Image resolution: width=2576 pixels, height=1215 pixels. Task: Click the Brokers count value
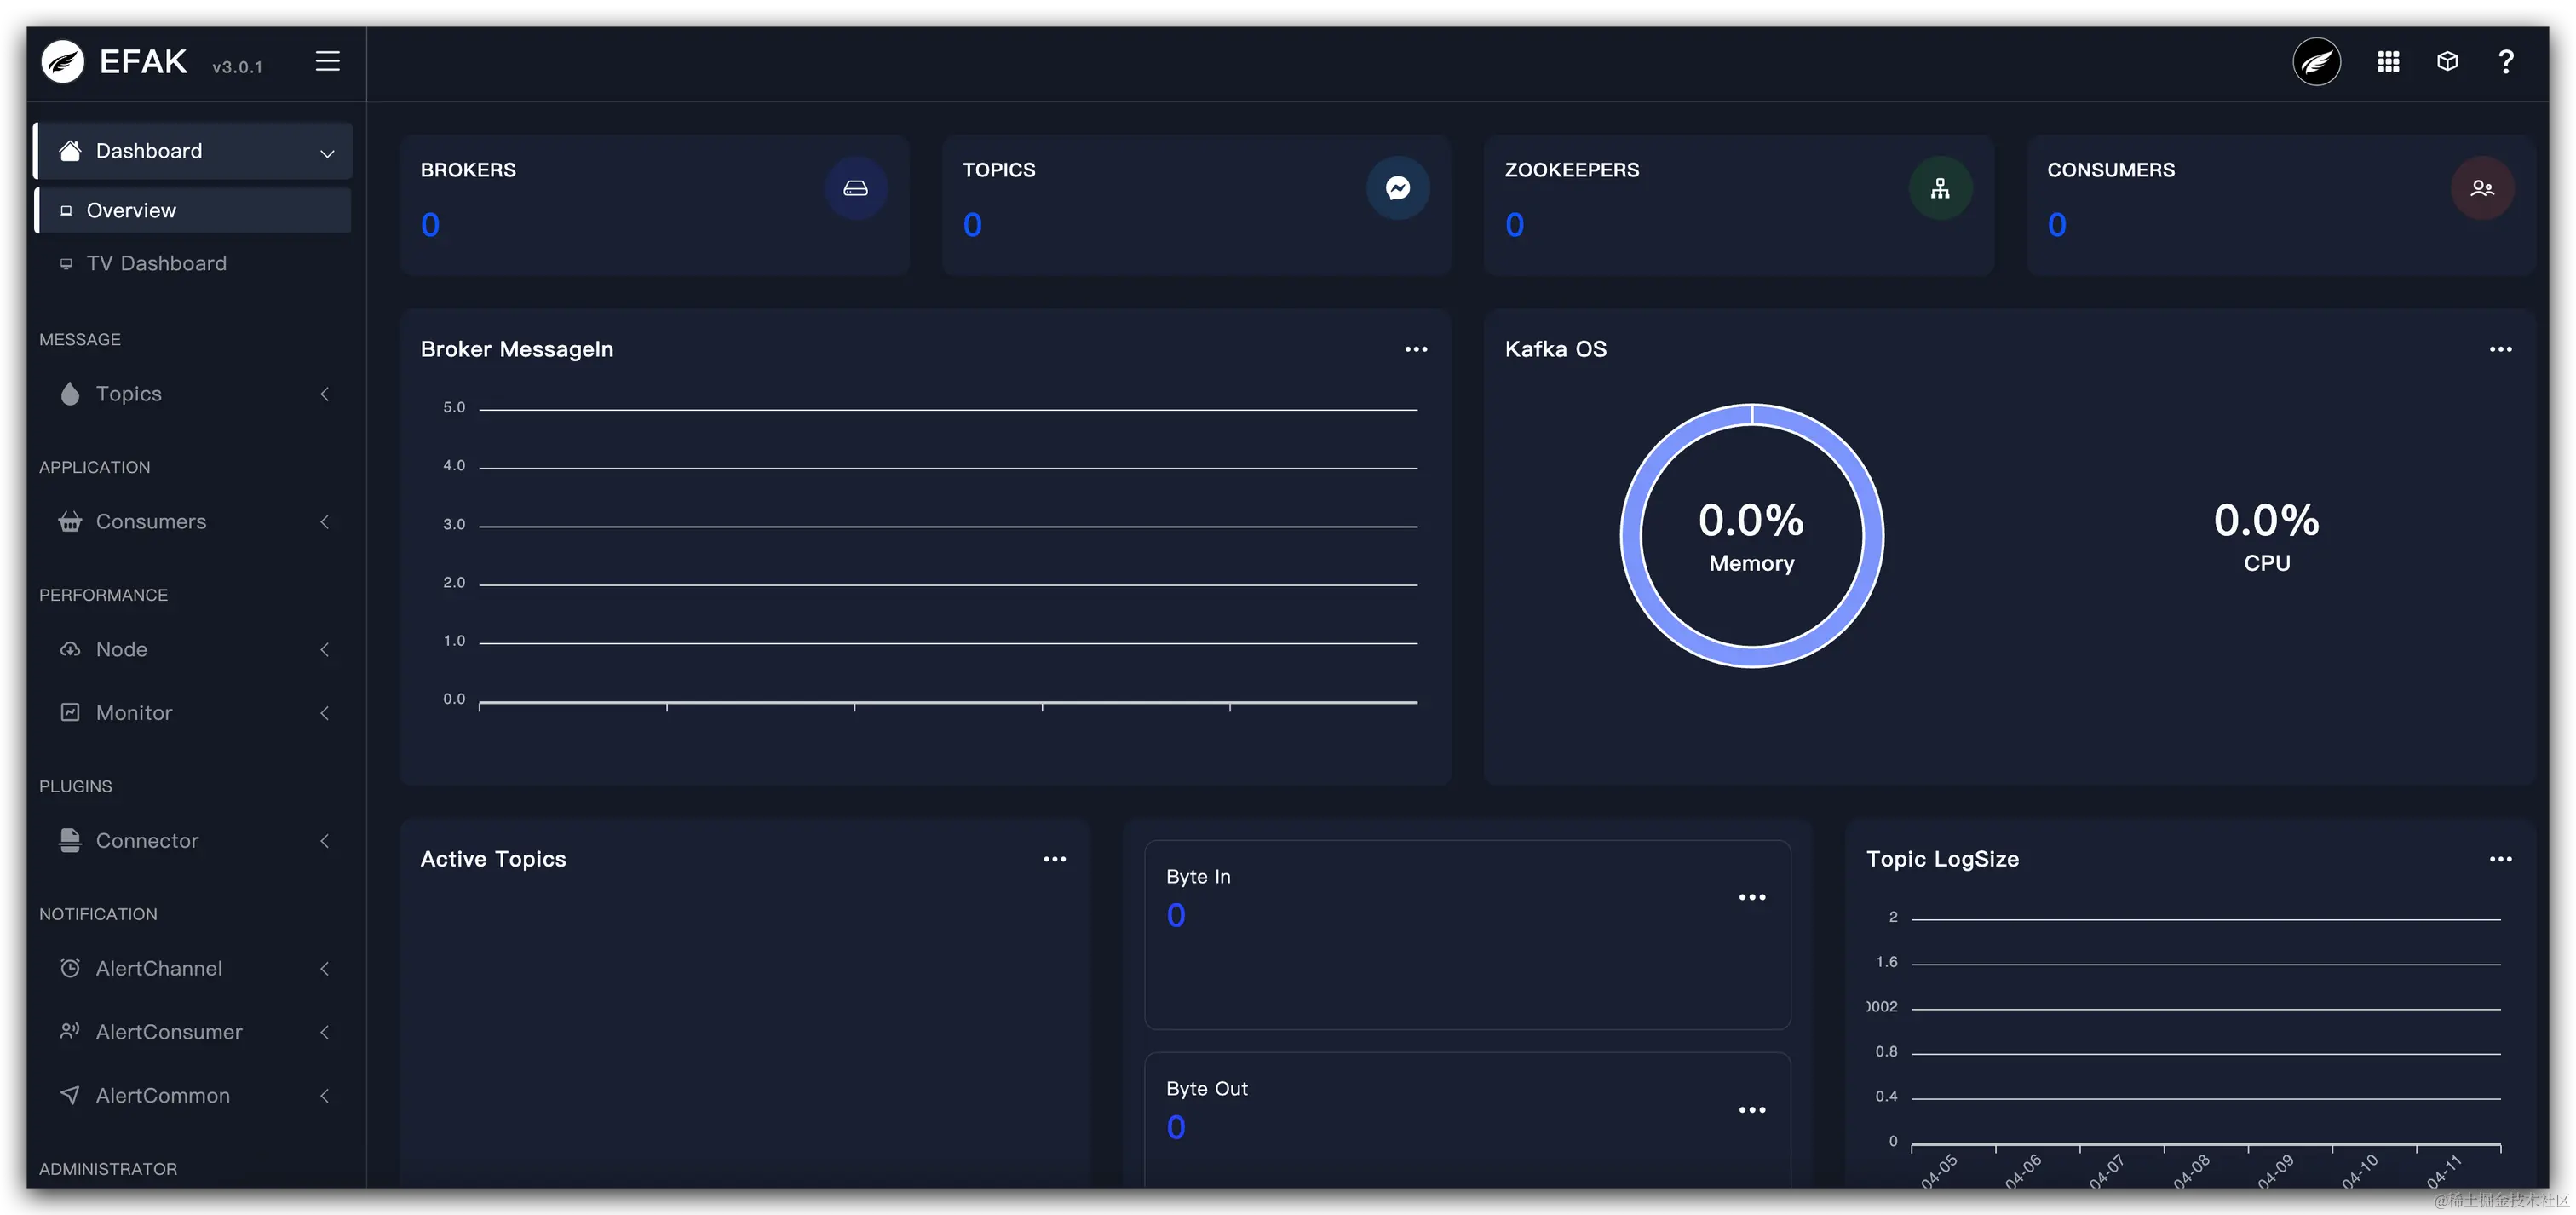430,225
